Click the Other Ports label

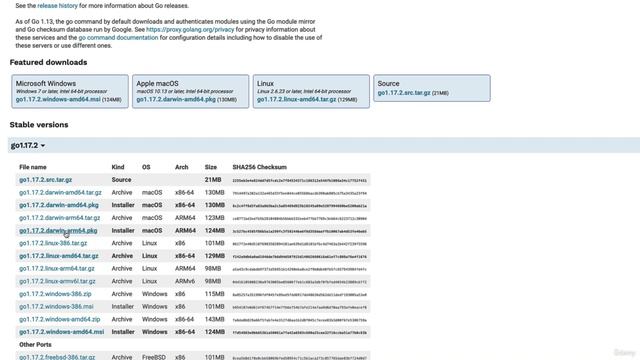(x=35, y=344)
